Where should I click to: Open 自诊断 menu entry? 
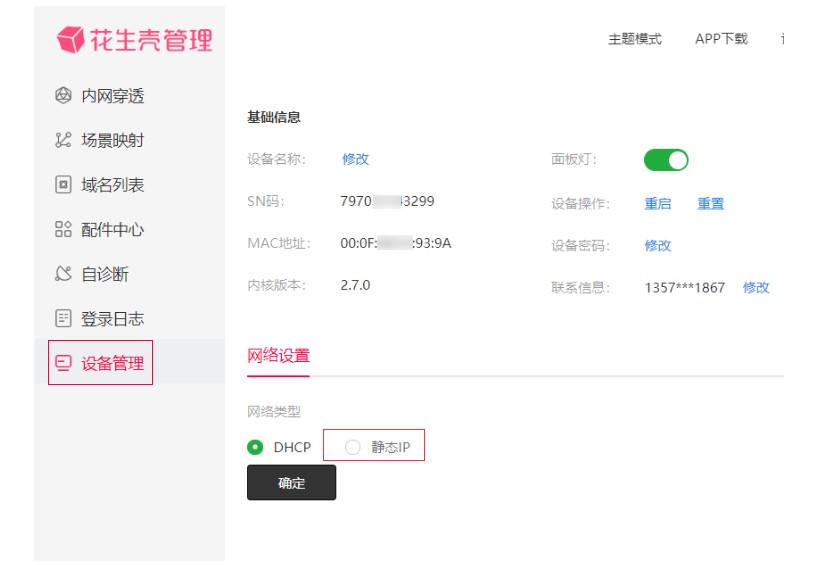tap(105, 274)
